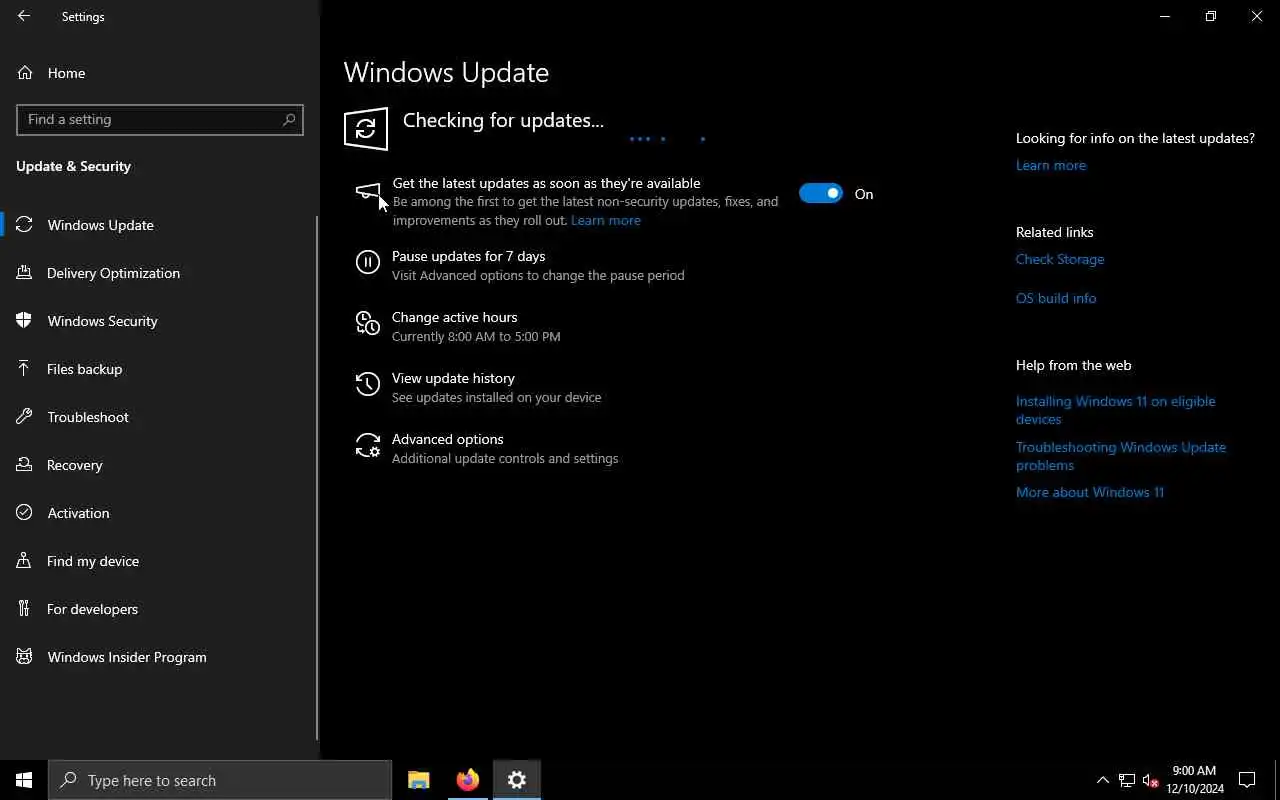Go to the Windows Security section
The height and width of the screenshot is (800, 1280).
point(159,321)
